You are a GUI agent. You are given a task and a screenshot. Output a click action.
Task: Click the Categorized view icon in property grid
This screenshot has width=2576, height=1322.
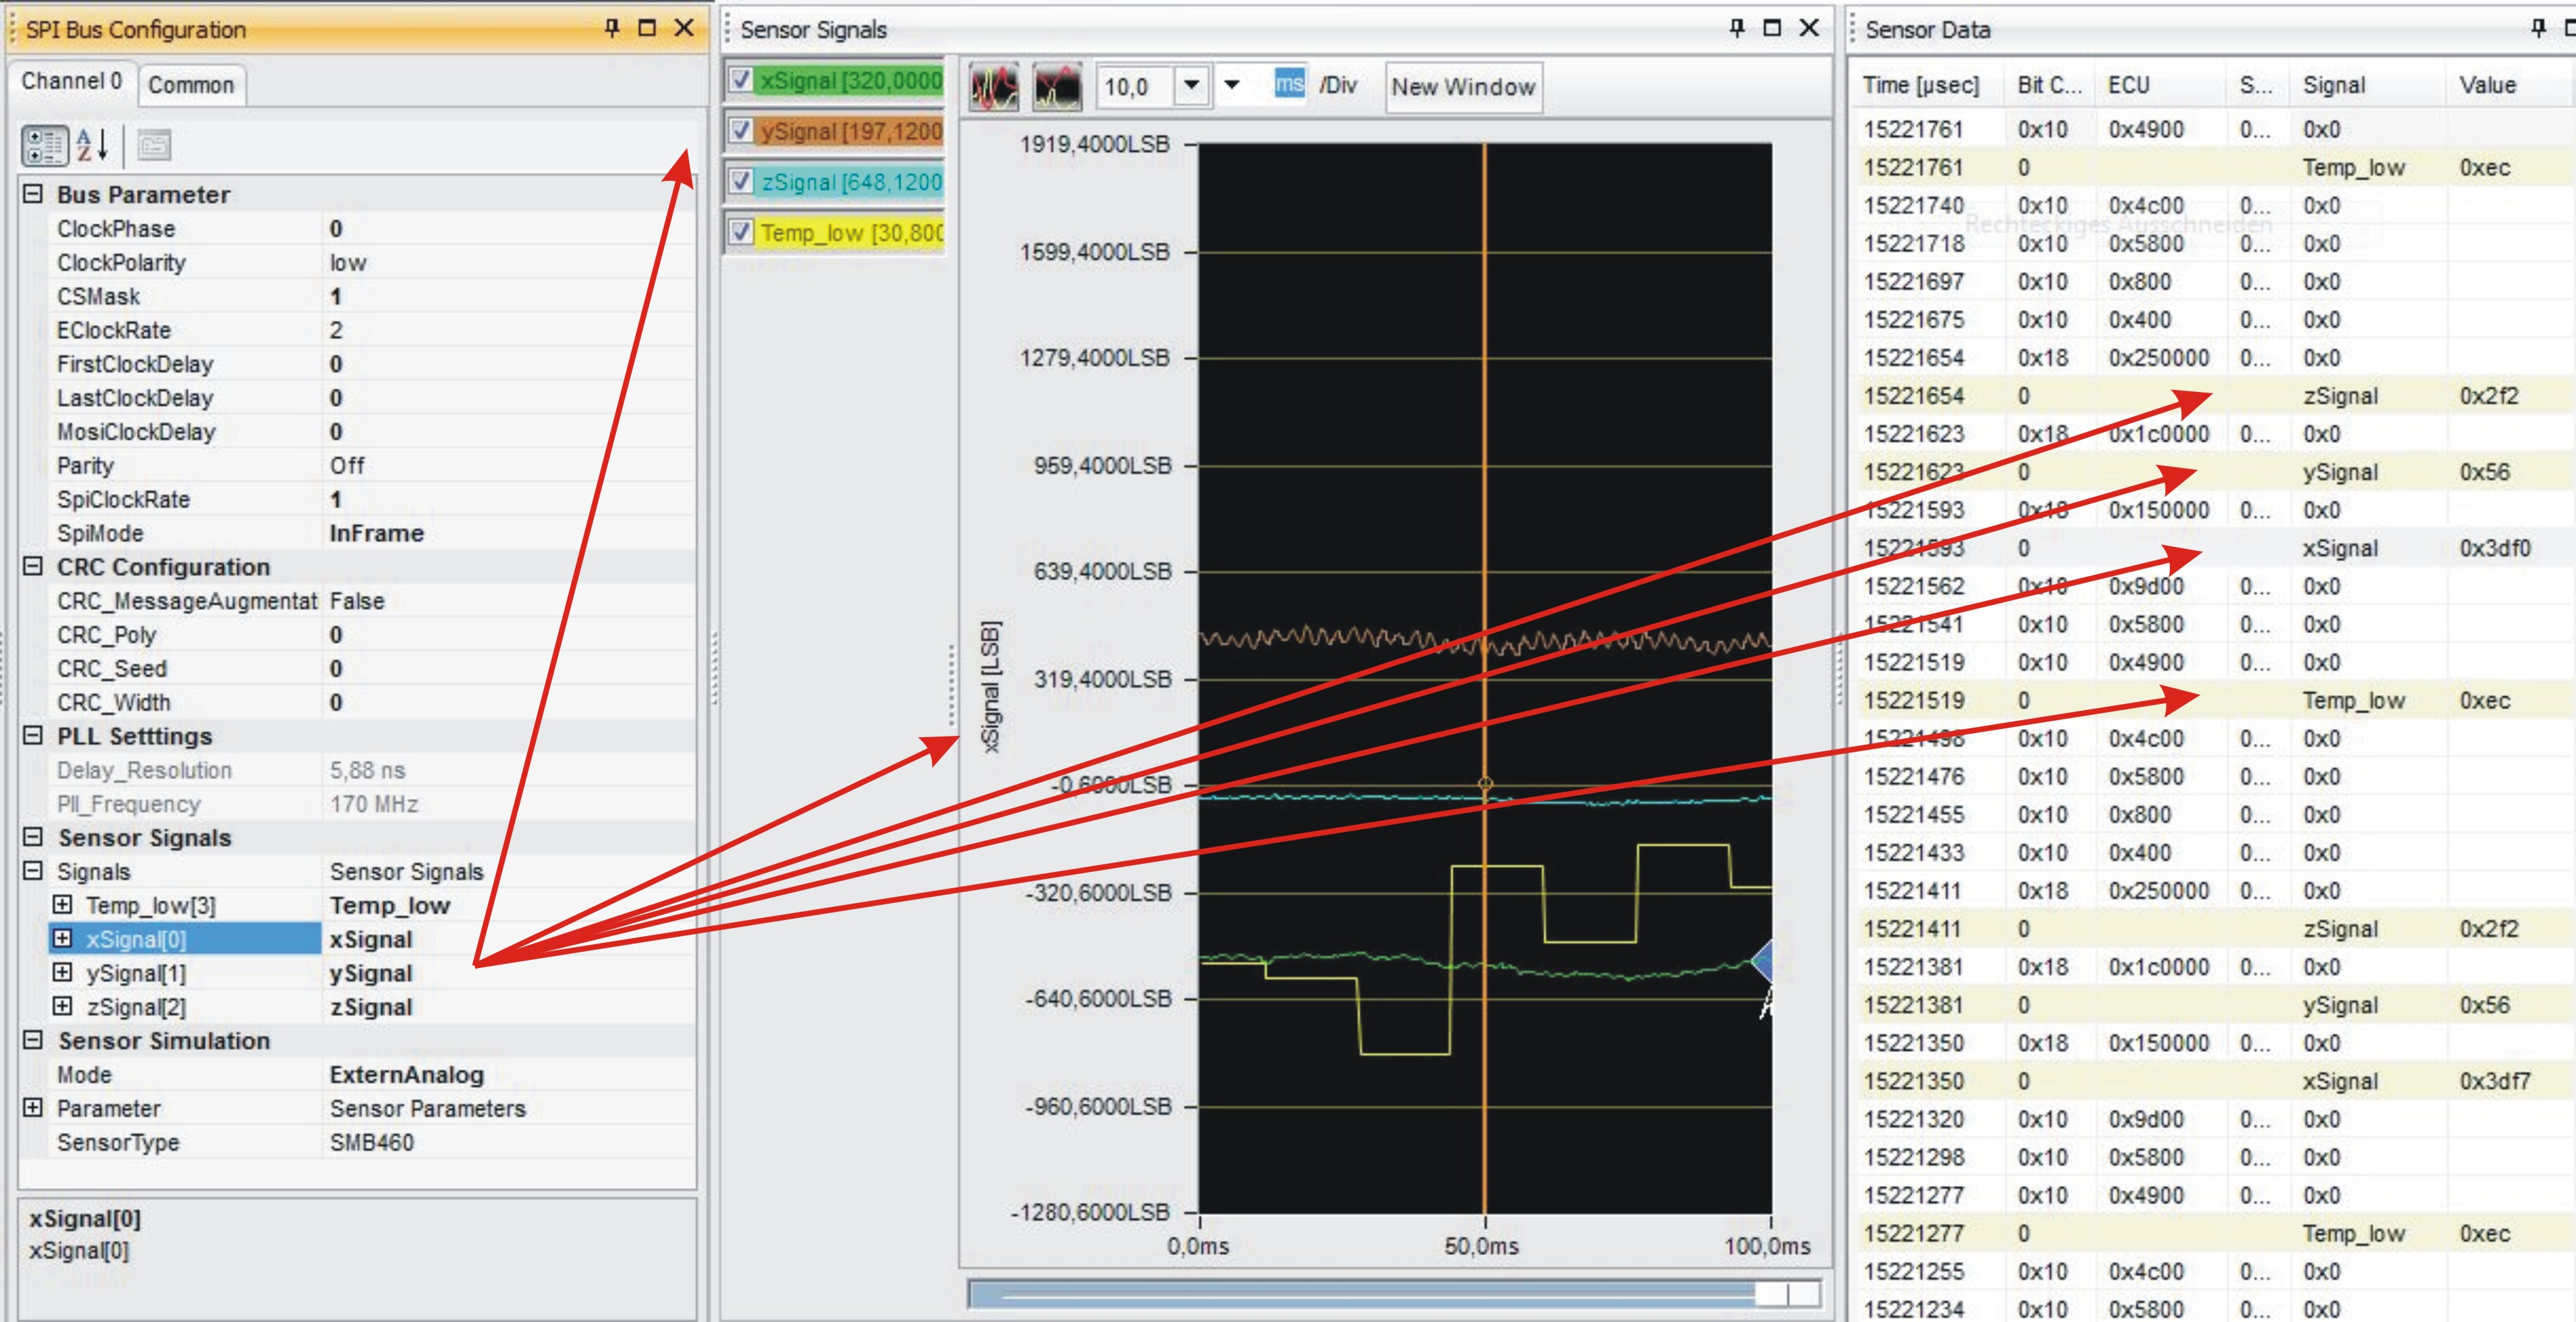[44, 146]
